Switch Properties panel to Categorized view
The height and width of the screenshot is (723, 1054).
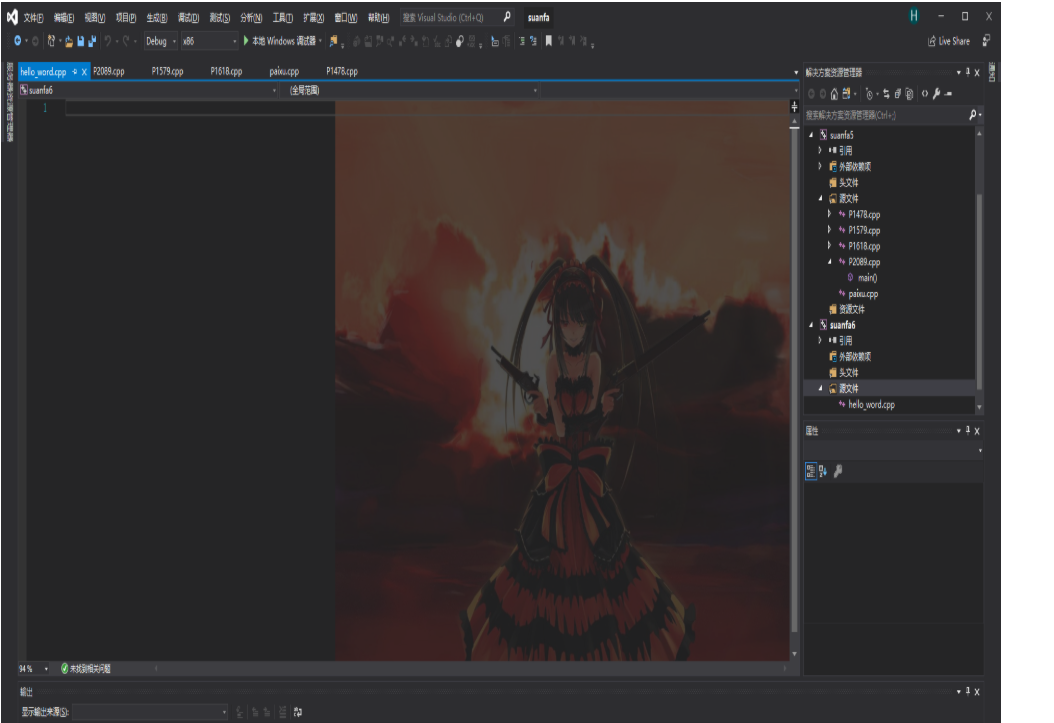coord(811,471)
